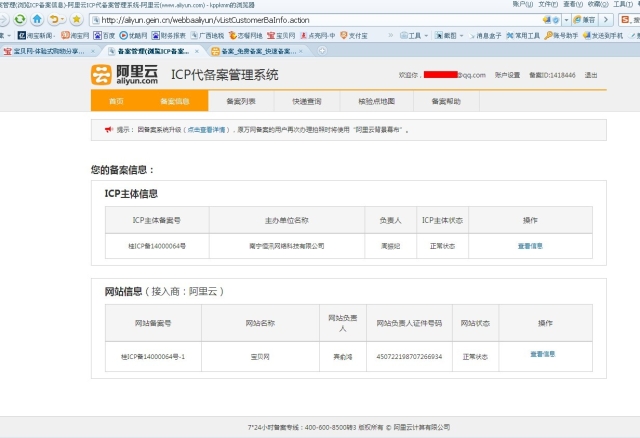Click 查看信息 link in 网站信息 table

tap(542, 354)
